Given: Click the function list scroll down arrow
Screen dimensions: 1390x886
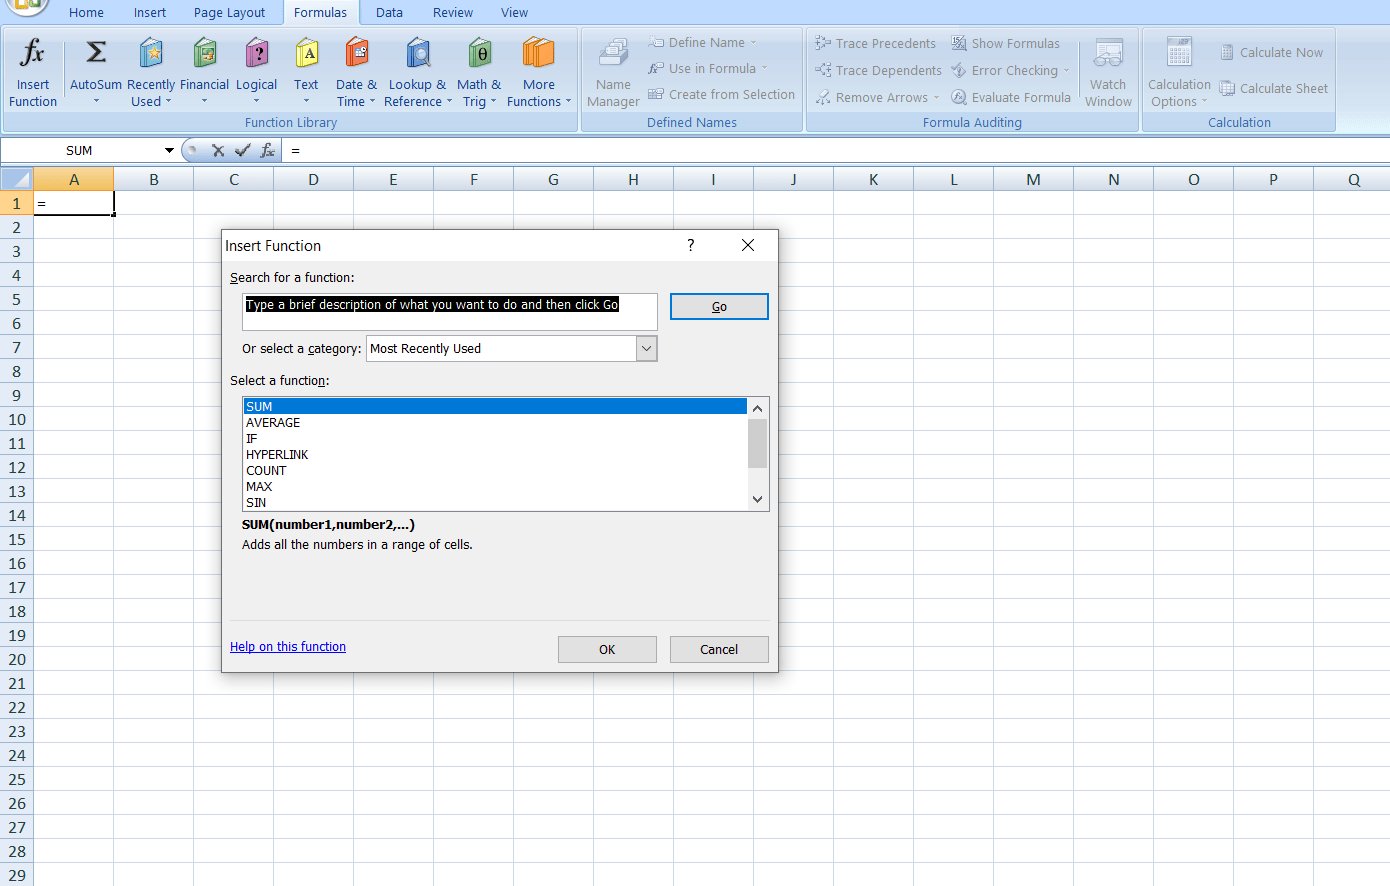Looking at the screenshot, I should tap(757, 499).
